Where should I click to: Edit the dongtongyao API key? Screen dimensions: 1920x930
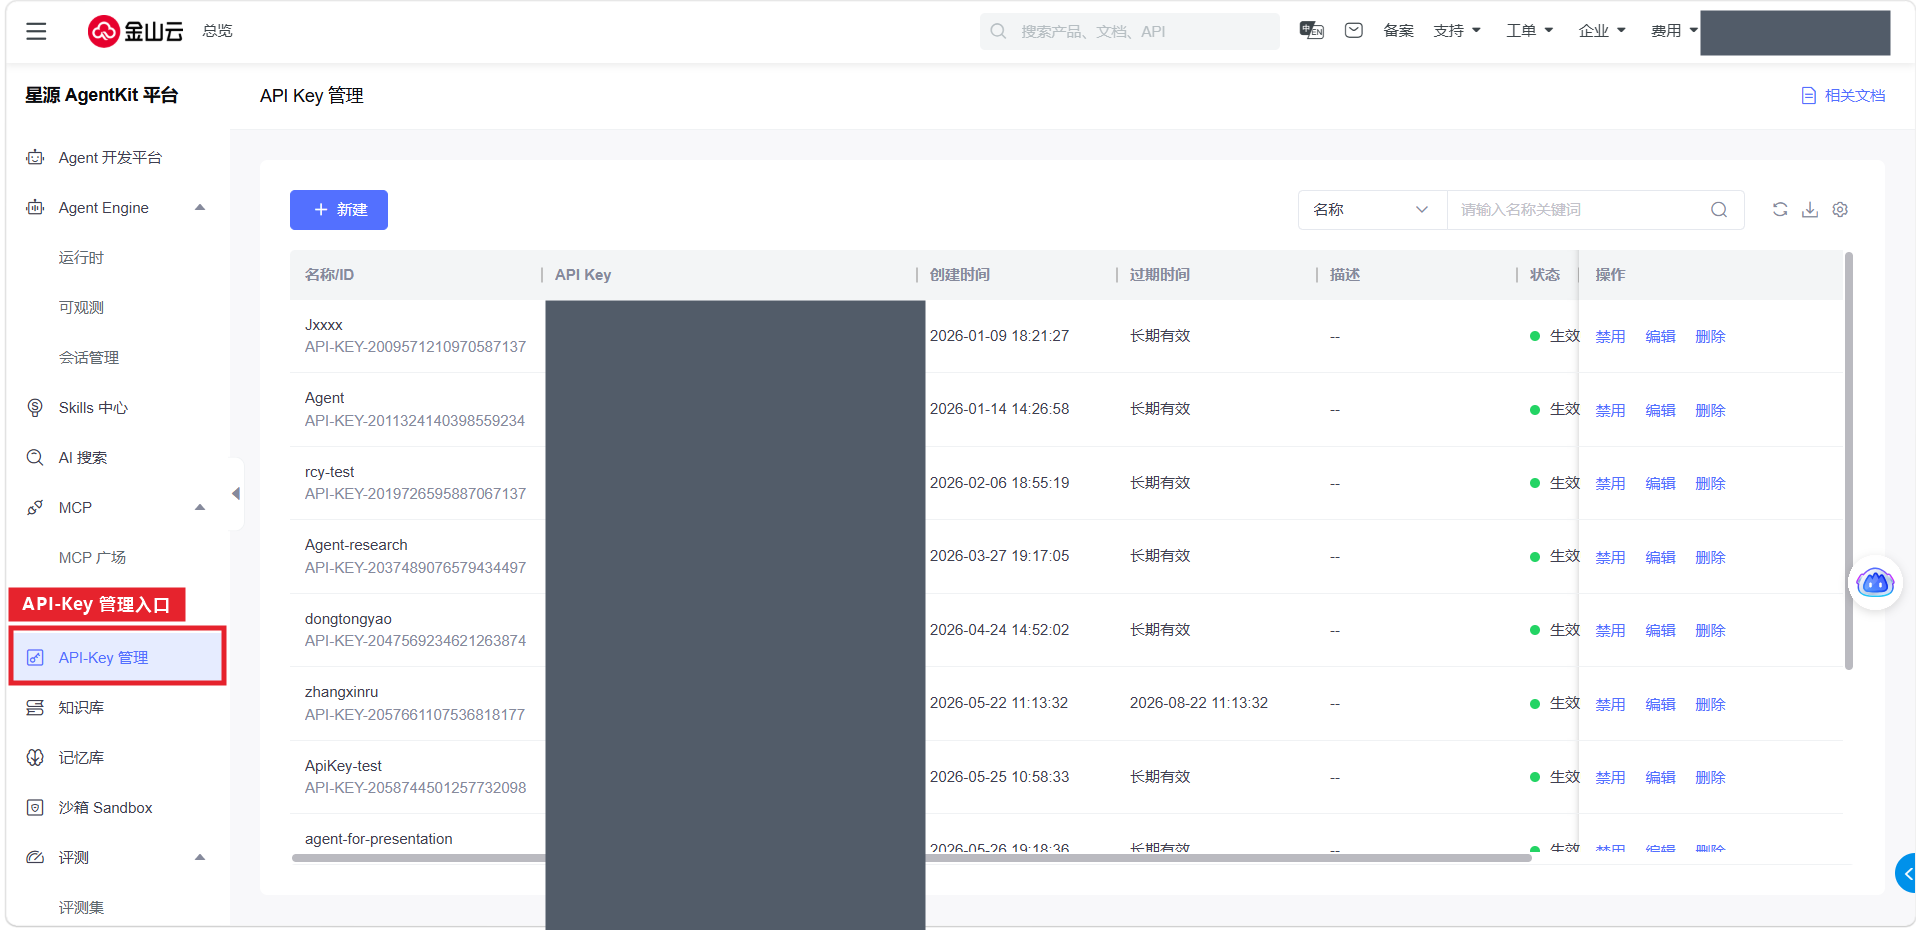pos(1660,630)
